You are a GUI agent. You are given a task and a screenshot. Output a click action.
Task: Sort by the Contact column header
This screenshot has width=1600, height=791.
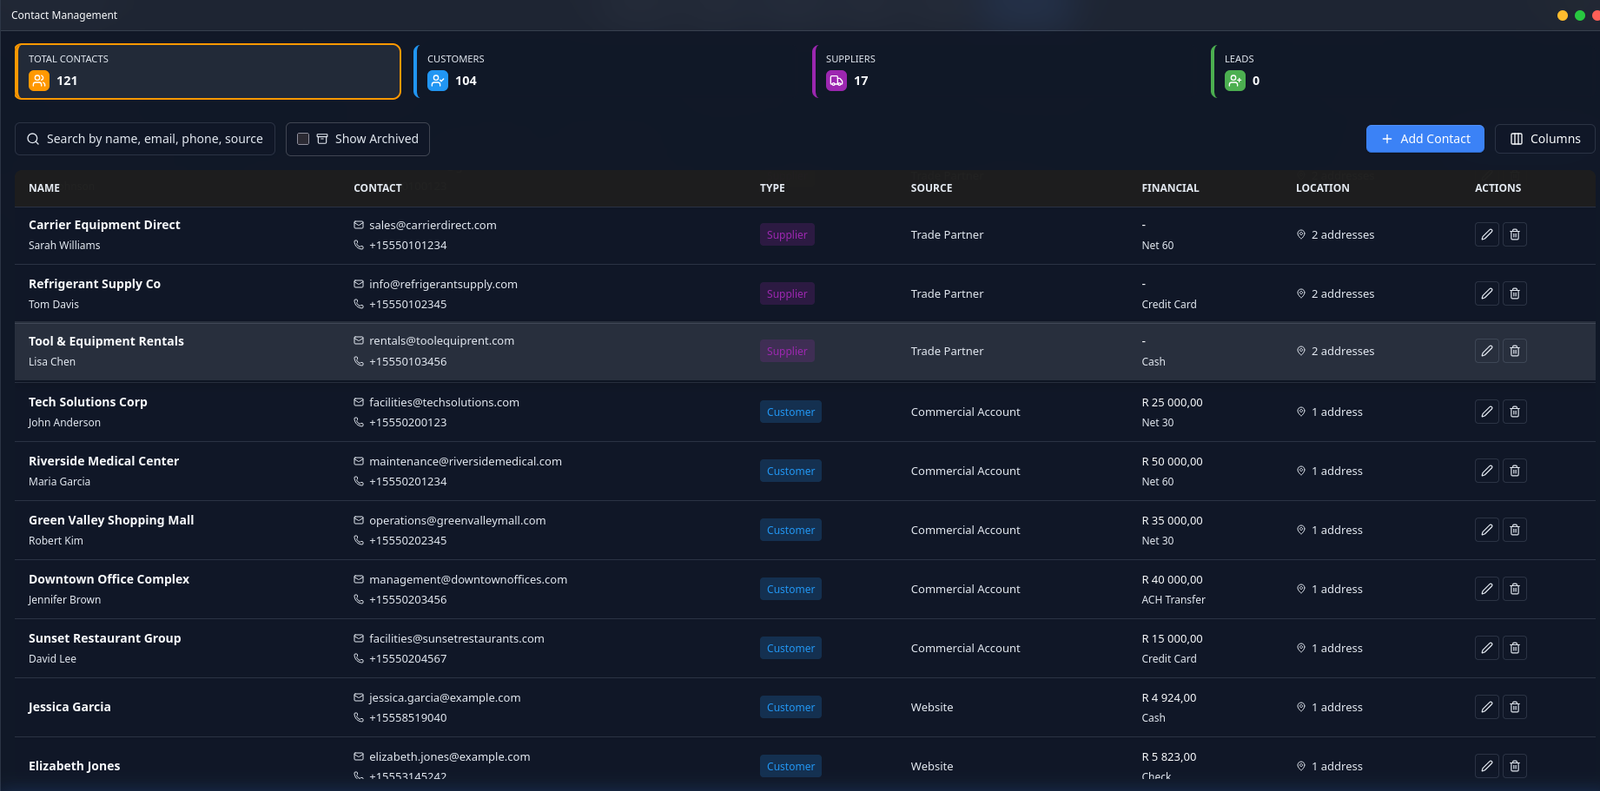(x=377, y=188)
